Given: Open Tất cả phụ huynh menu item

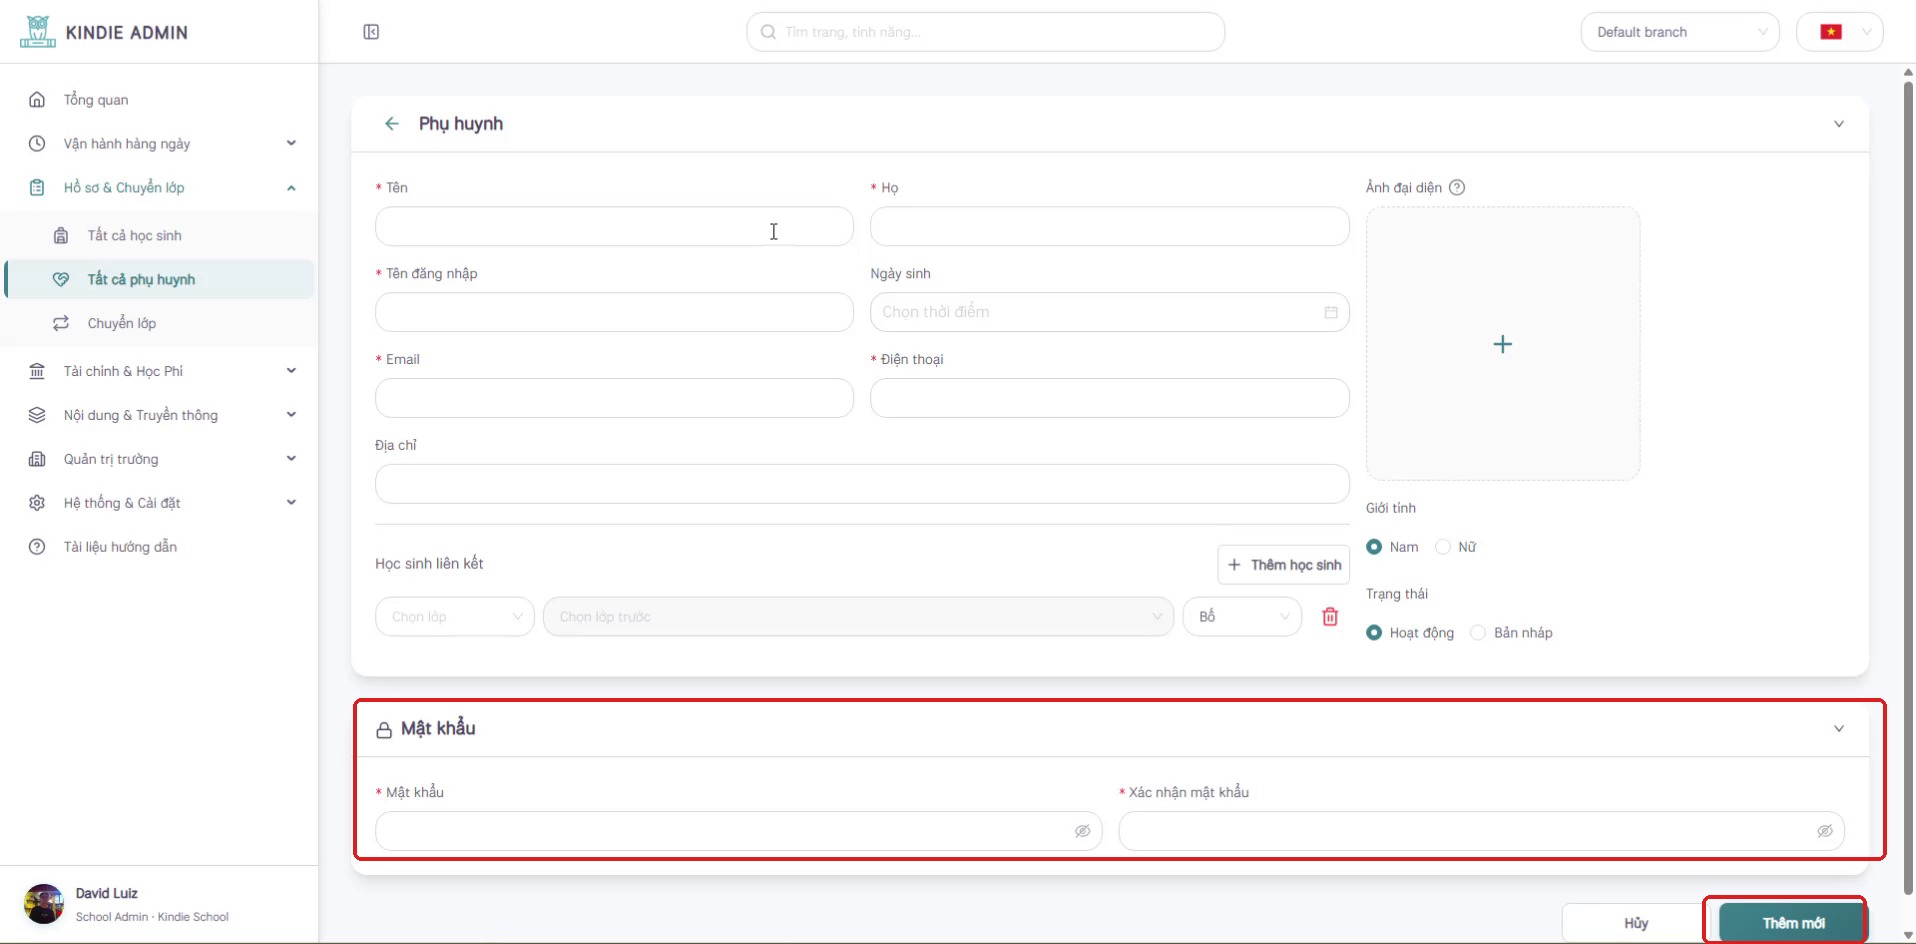Looking at the screenshot, I should [x=160, y=279].
